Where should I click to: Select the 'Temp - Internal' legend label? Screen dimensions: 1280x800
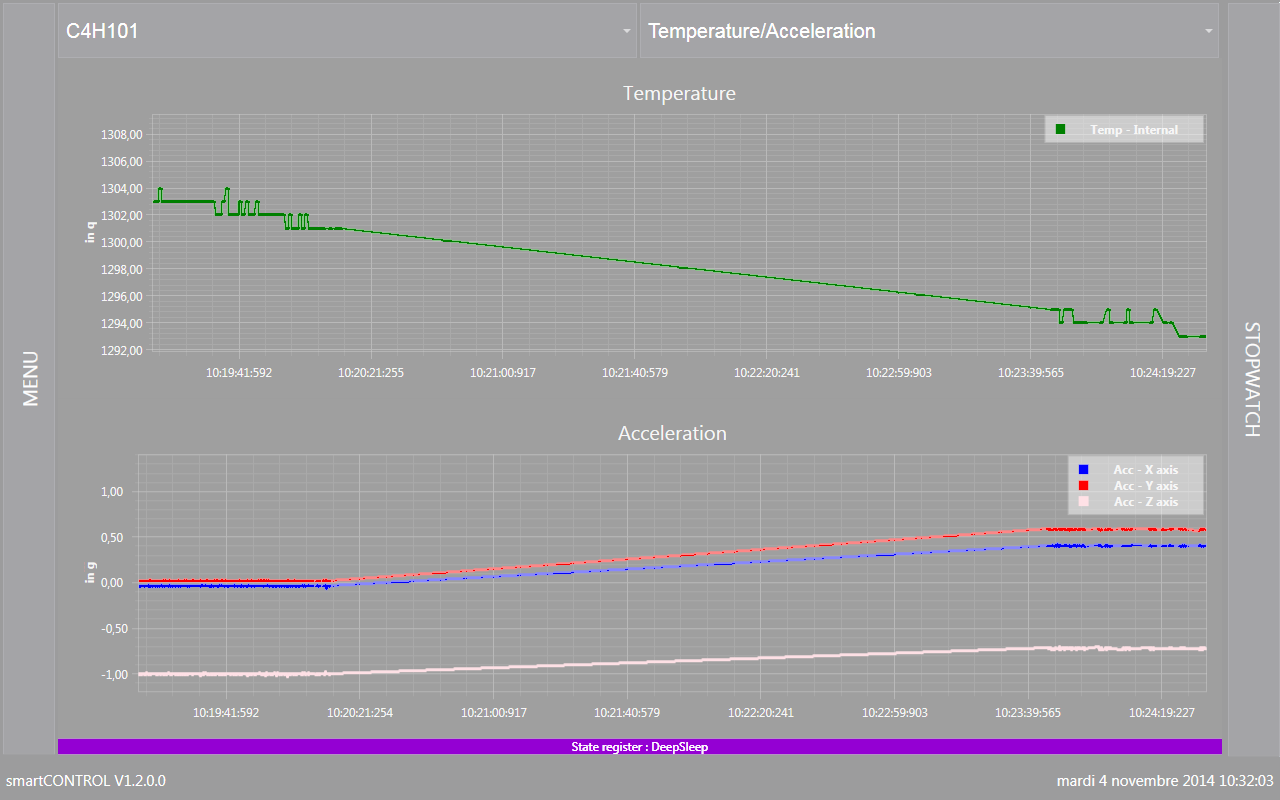(1134, 130)
